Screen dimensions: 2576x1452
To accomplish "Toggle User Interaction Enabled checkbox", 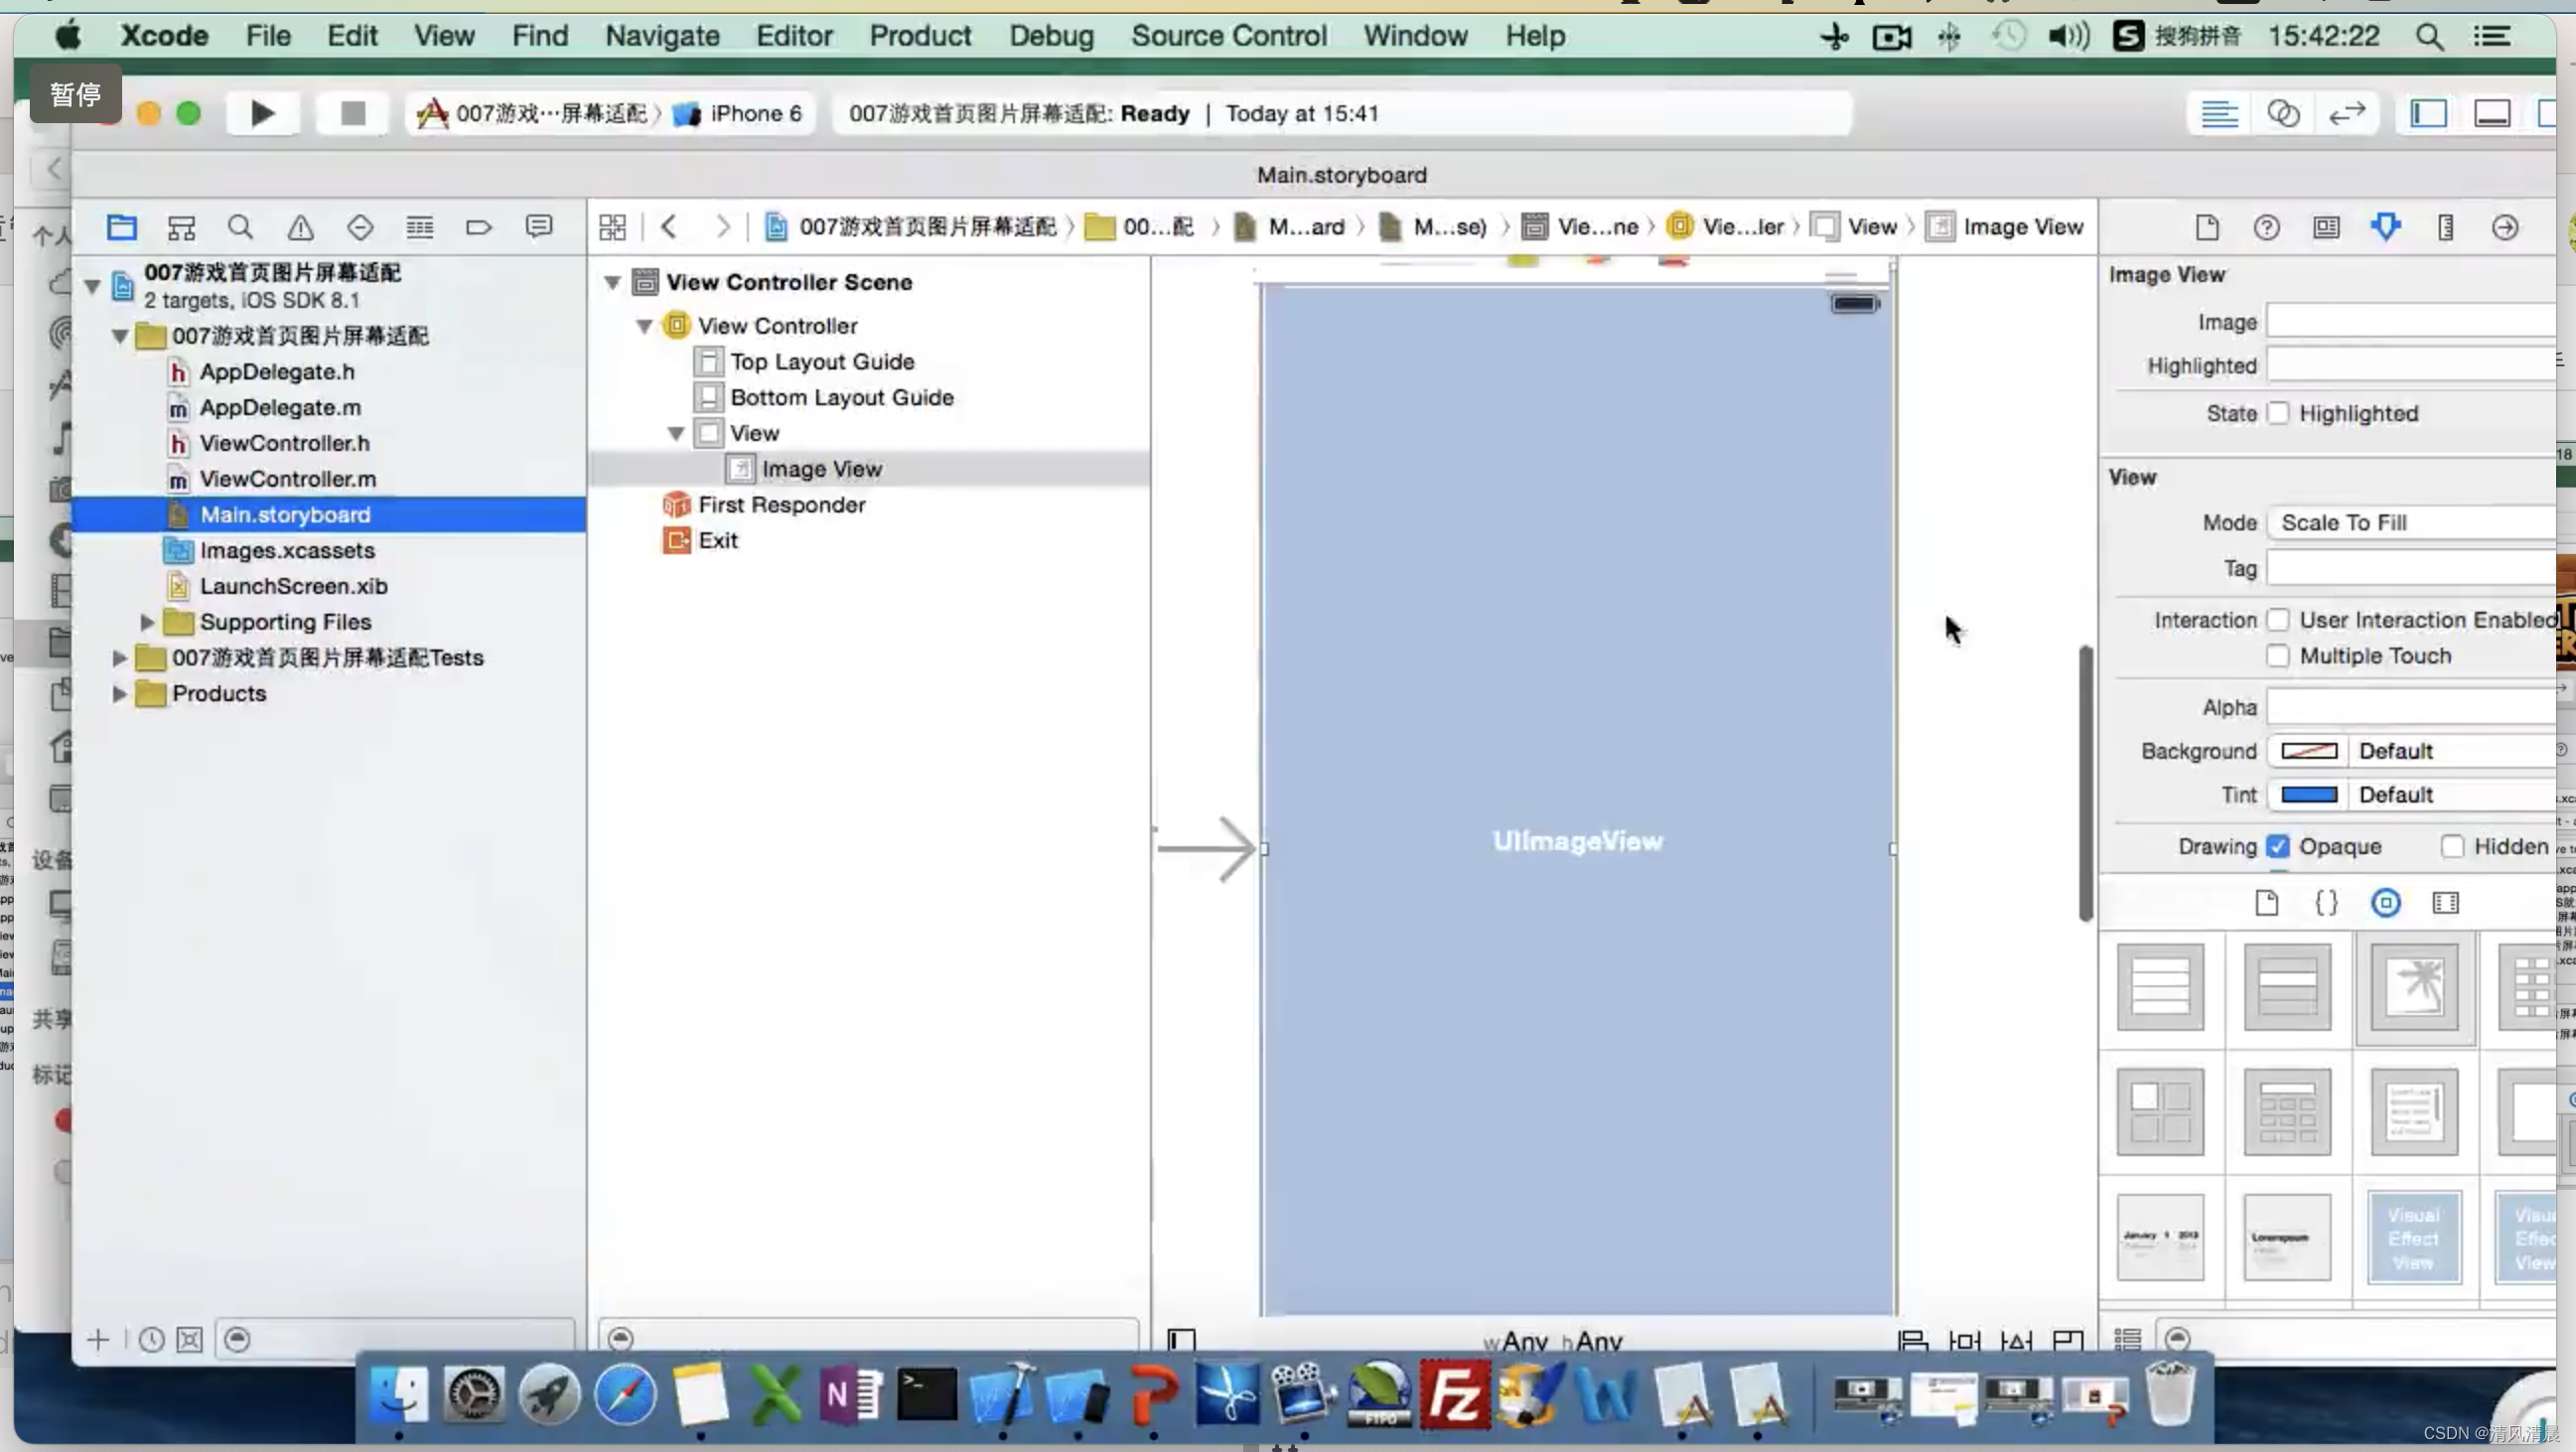I will pyautogui.click(x=2279, y=617).
